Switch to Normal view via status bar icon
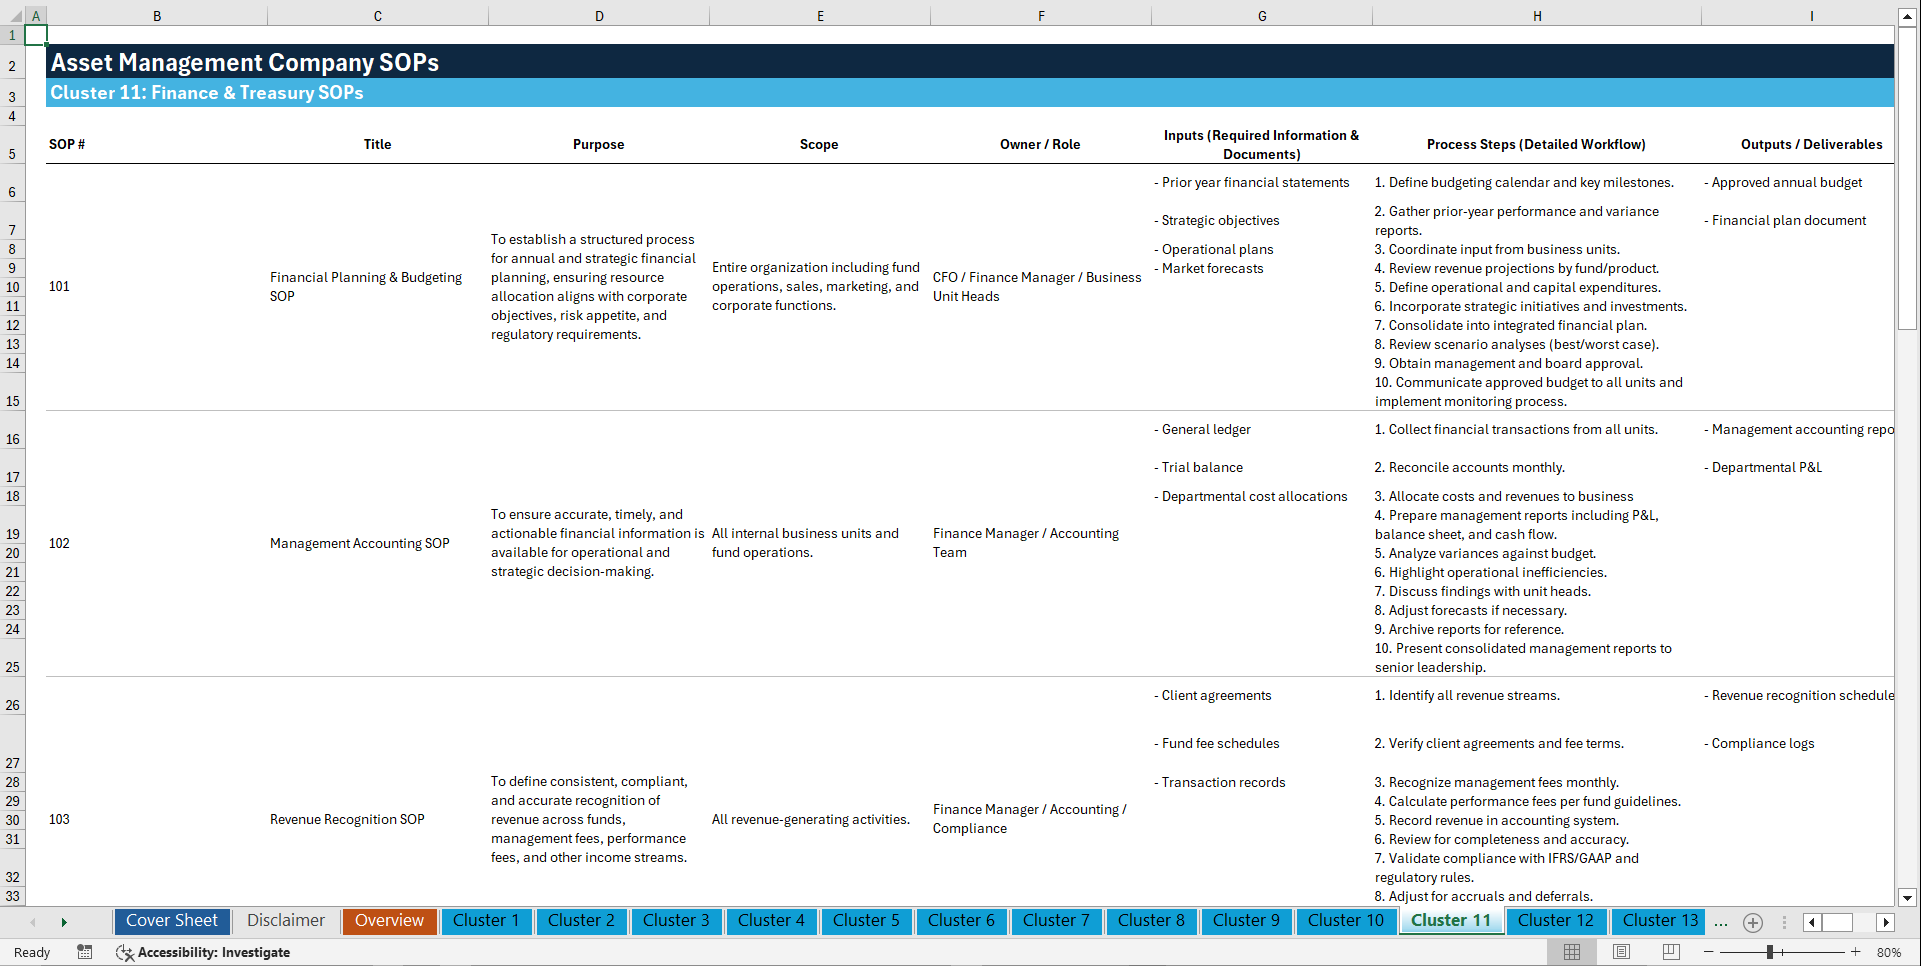Image resolution: width=1921 pixels, height=966 pixels. tap(1571, 952)
